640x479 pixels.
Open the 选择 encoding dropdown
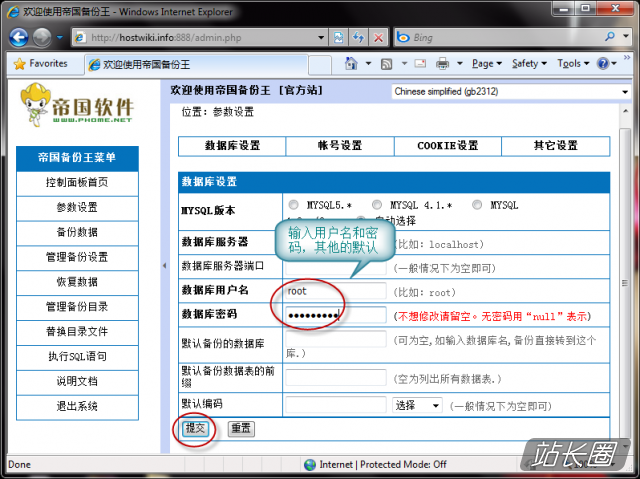pyautogui.click(x=417, y=405)
